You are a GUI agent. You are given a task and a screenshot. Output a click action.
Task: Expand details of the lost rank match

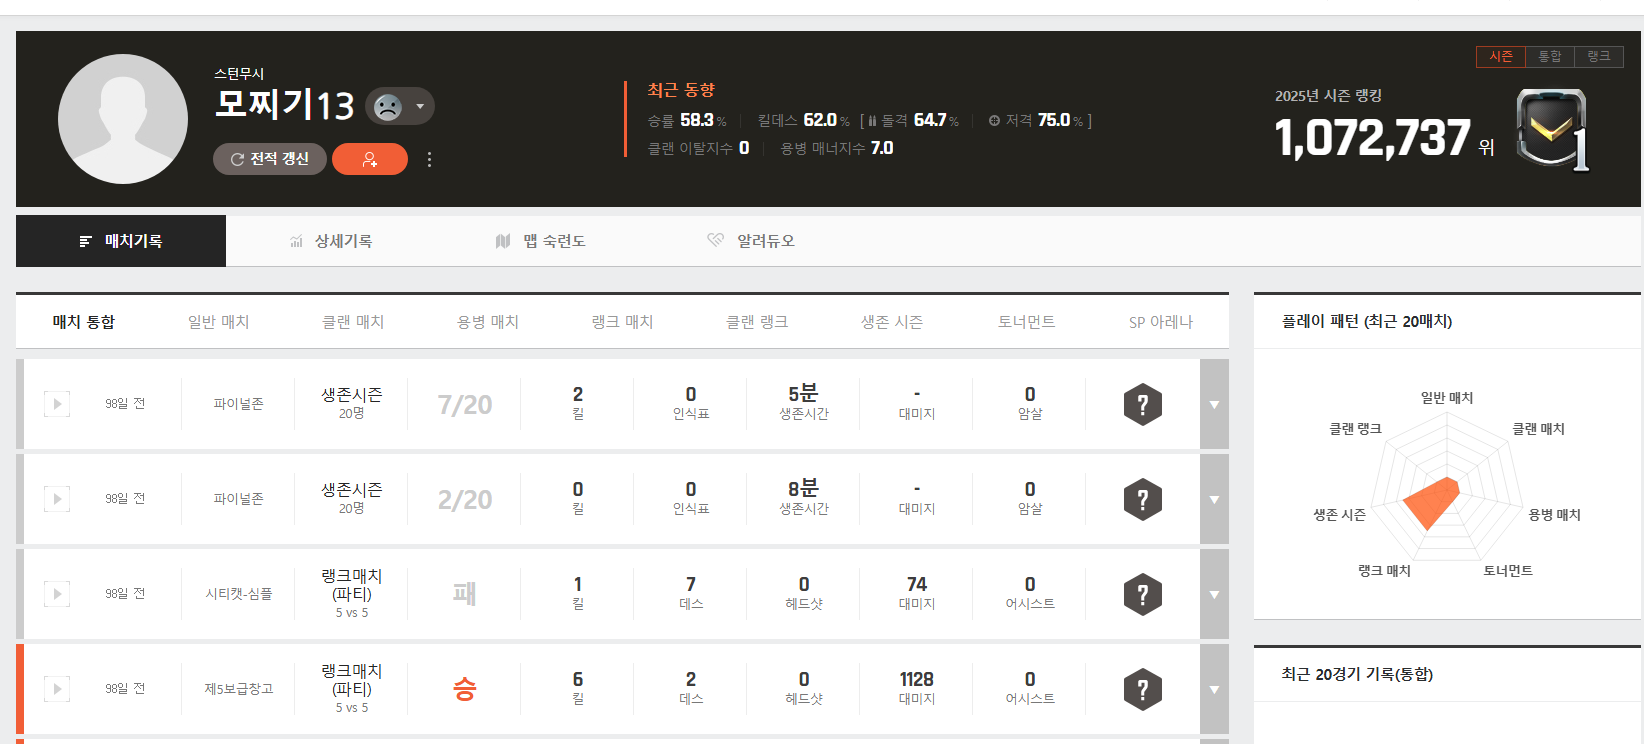1214,594
